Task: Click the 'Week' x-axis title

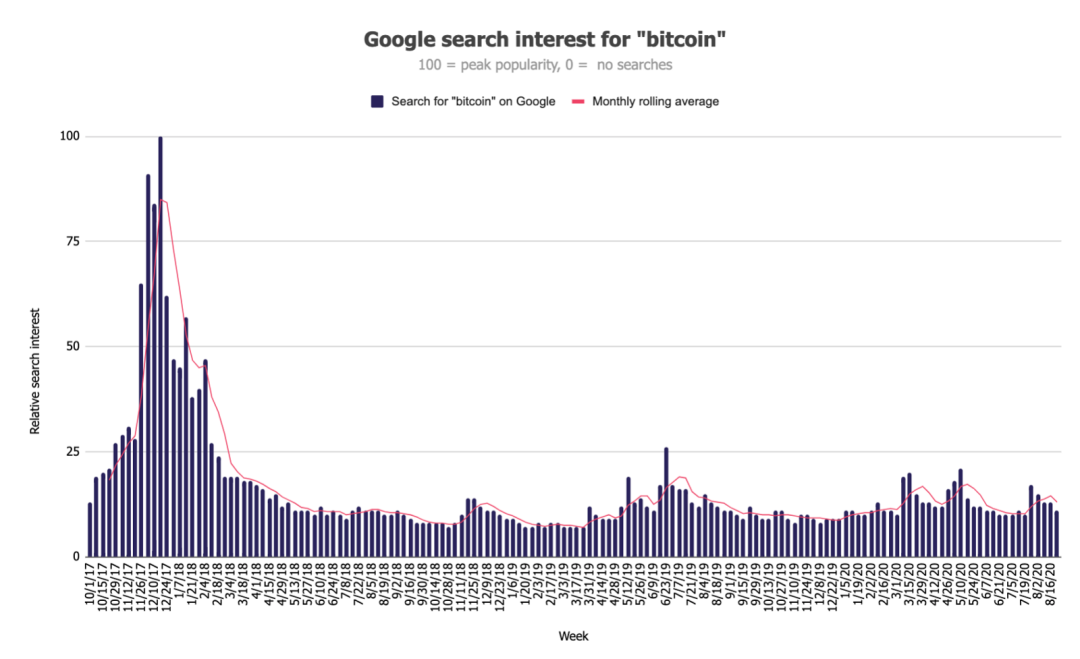Action: point(573,636)
